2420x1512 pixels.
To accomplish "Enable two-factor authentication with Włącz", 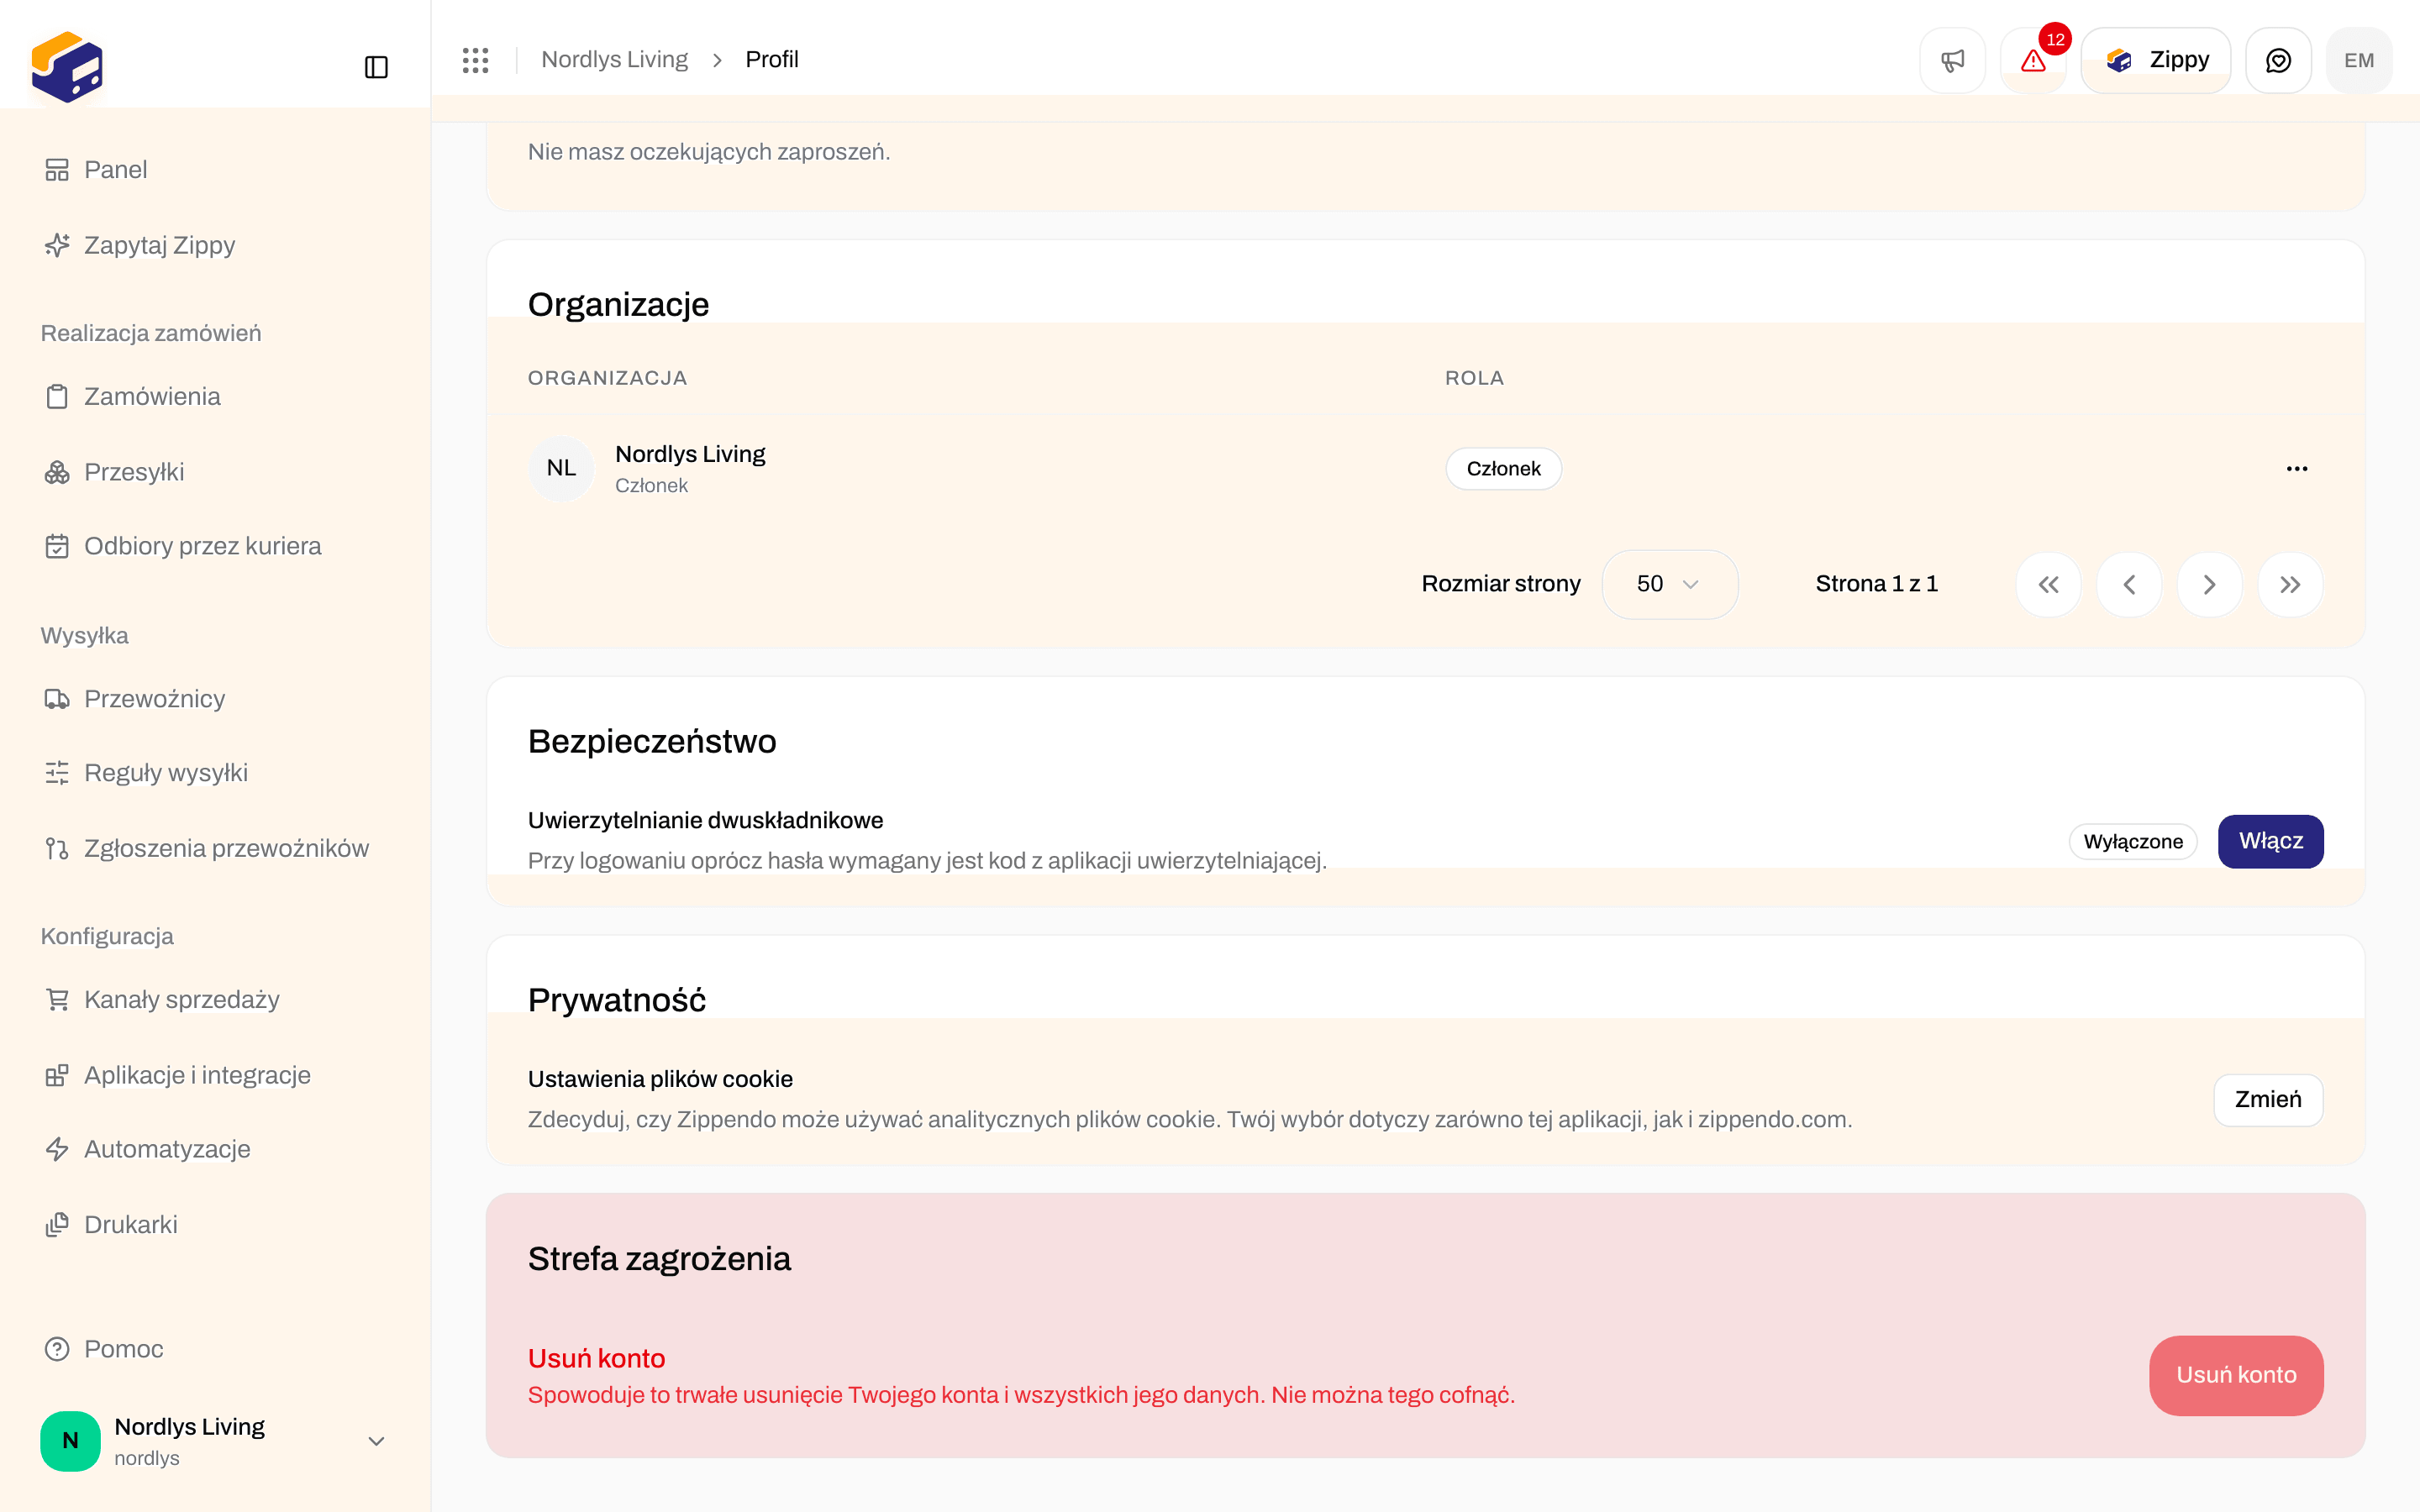I will tap(2270, 841).
